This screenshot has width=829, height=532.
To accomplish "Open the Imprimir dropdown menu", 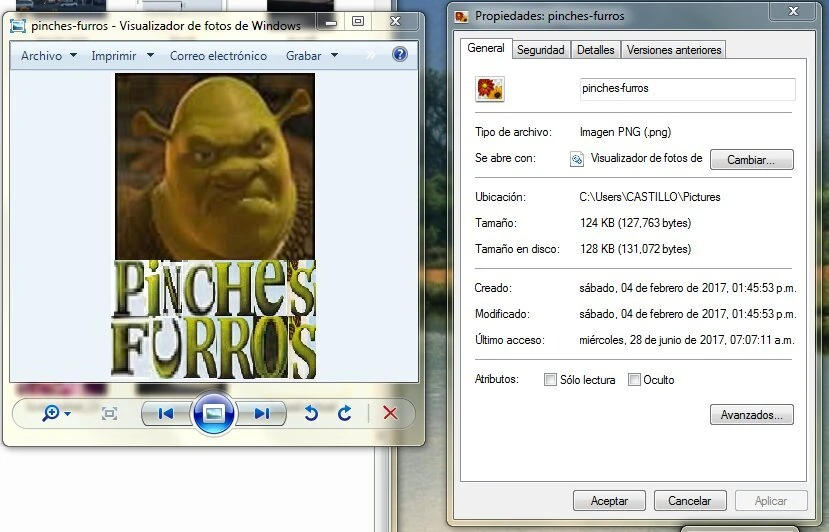I will point(122,56).
